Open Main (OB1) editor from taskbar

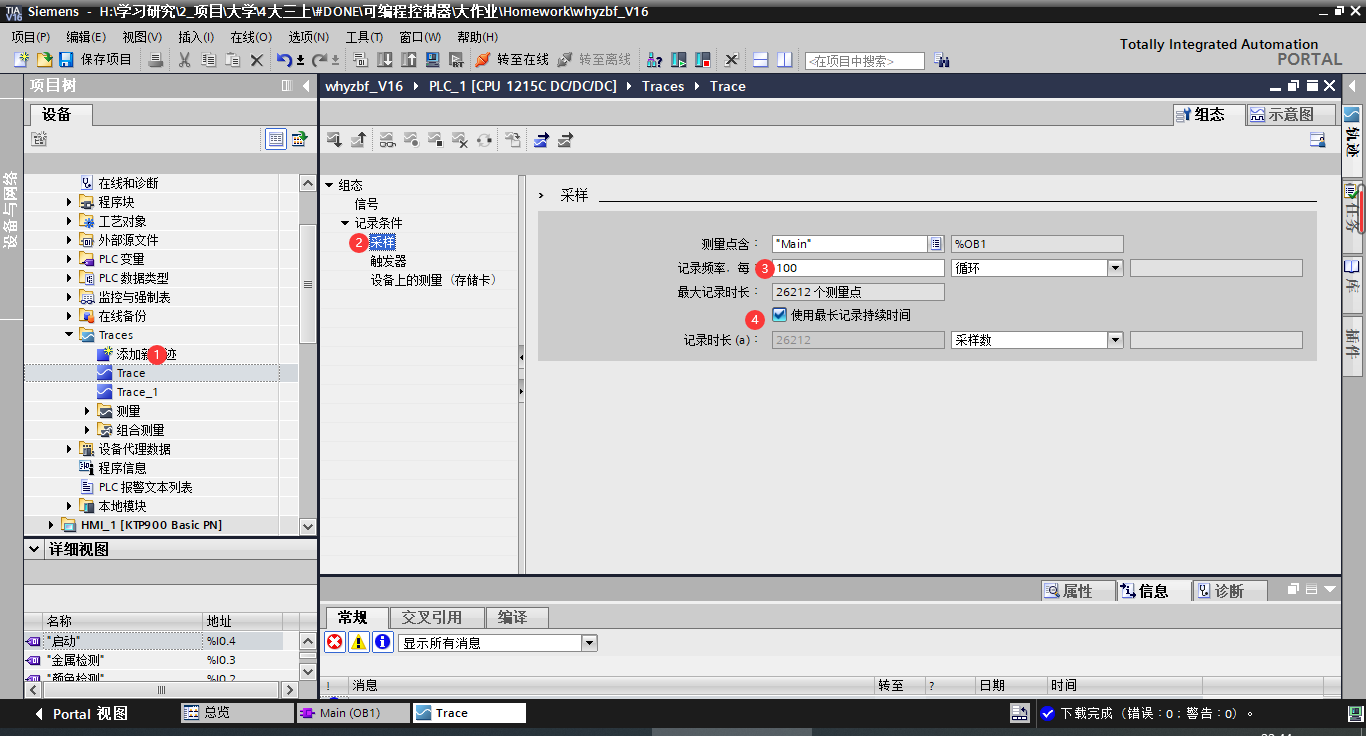pyautogui.click(x=353, y=713)
